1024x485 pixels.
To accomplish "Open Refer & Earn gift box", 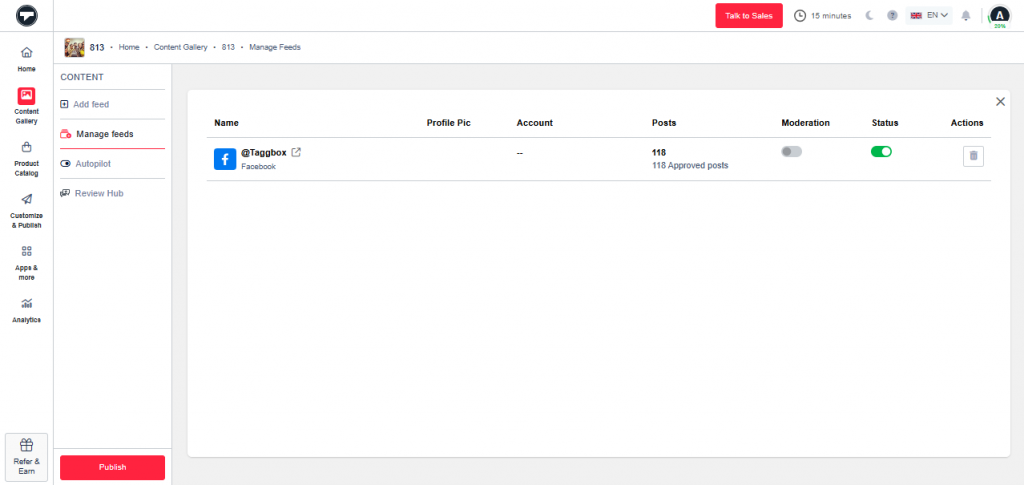I will point(27,457).
